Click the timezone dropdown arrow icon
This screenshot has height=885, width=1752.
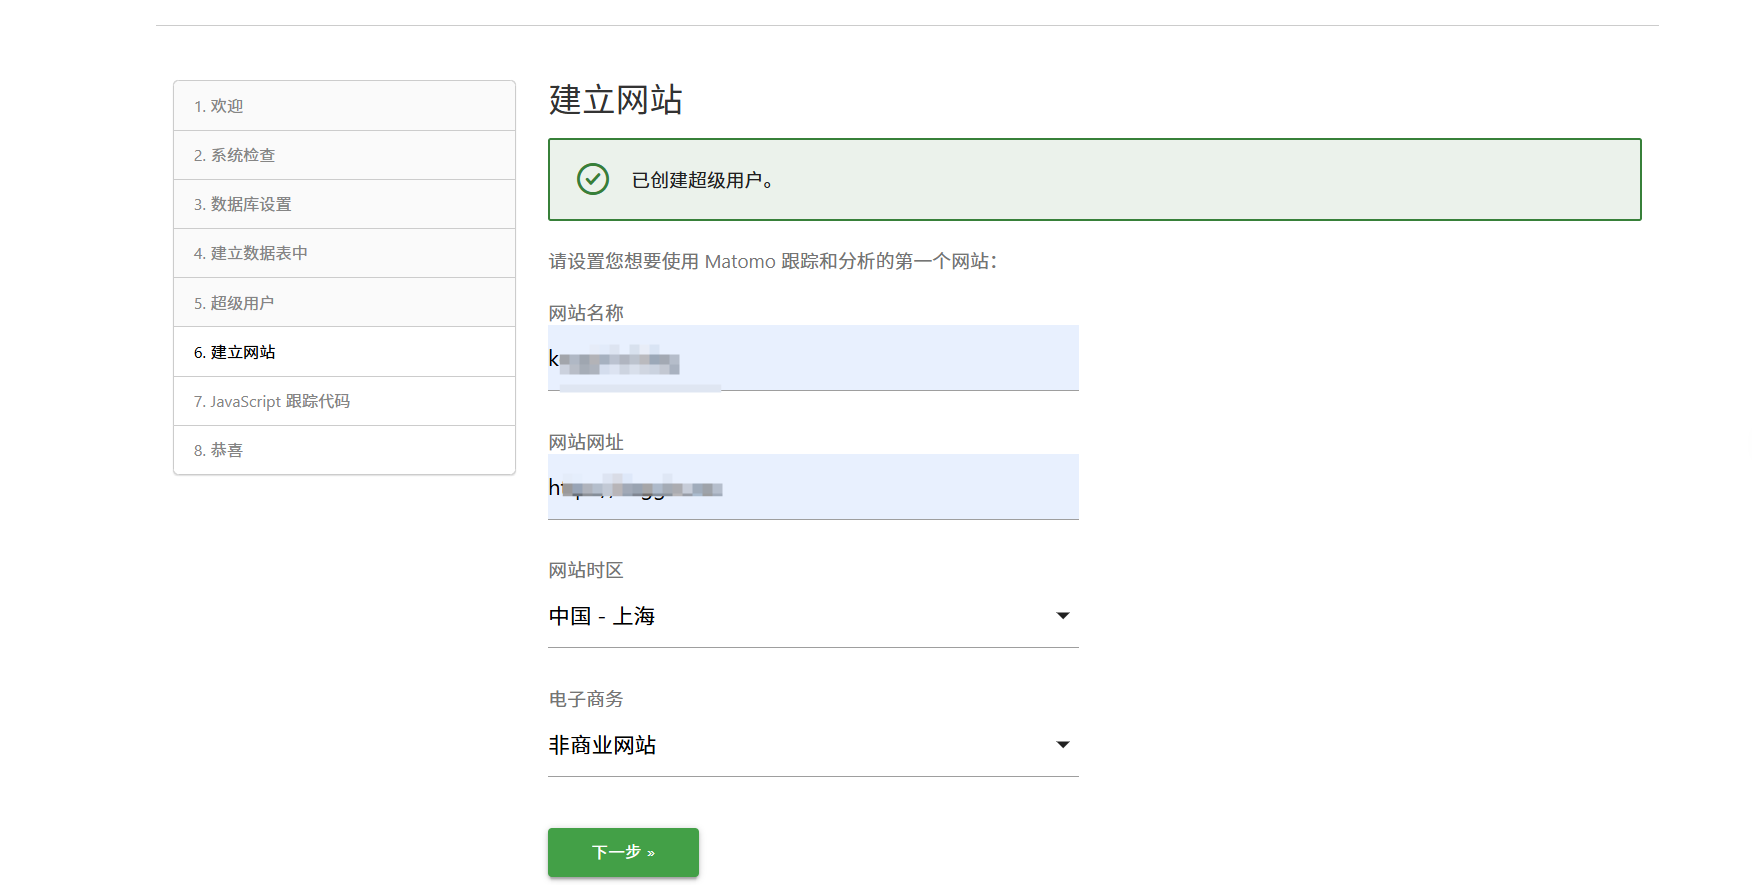tap(1063, 616)
